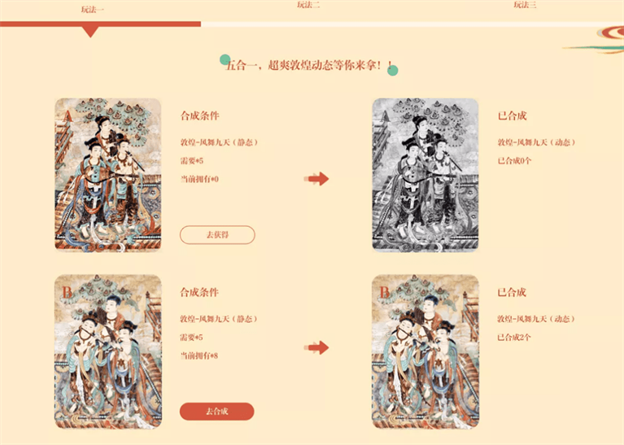Click the red progress bar under the tabs
Viewport: 624px width, 445px height.
coord(100,24)
